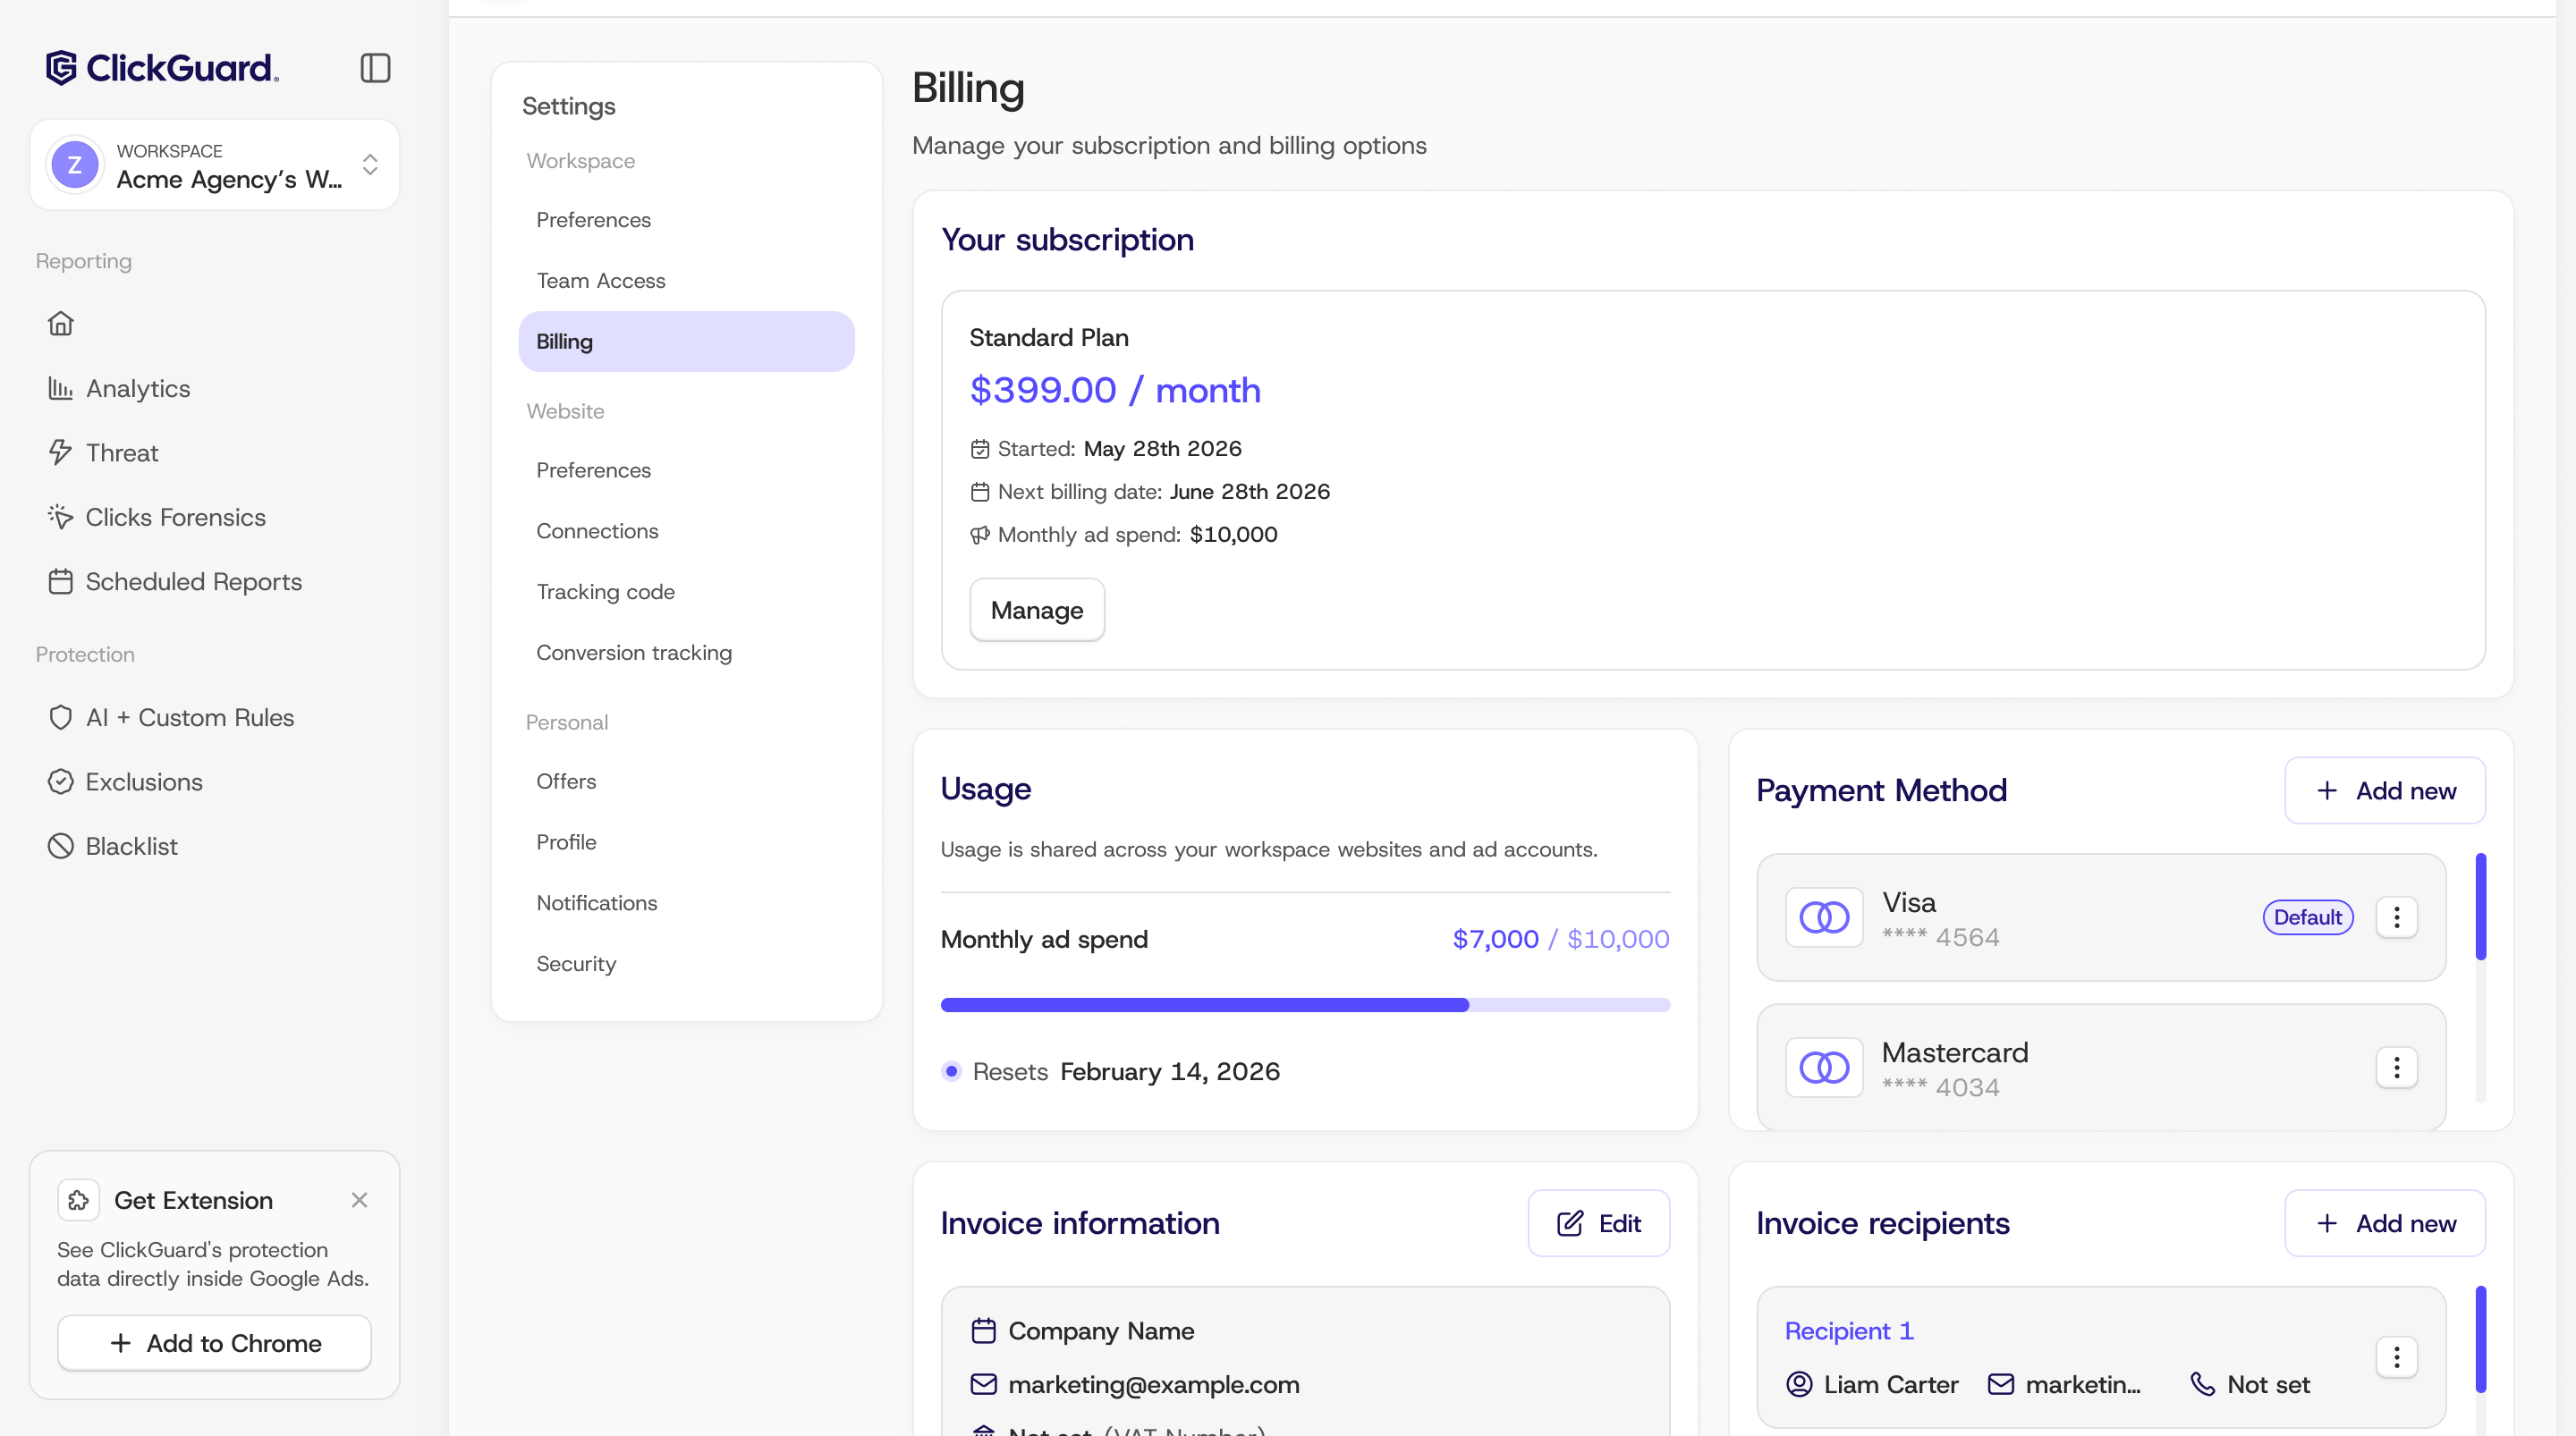
Task: Open options menu for Mastercard card
Action: 2397,1067
